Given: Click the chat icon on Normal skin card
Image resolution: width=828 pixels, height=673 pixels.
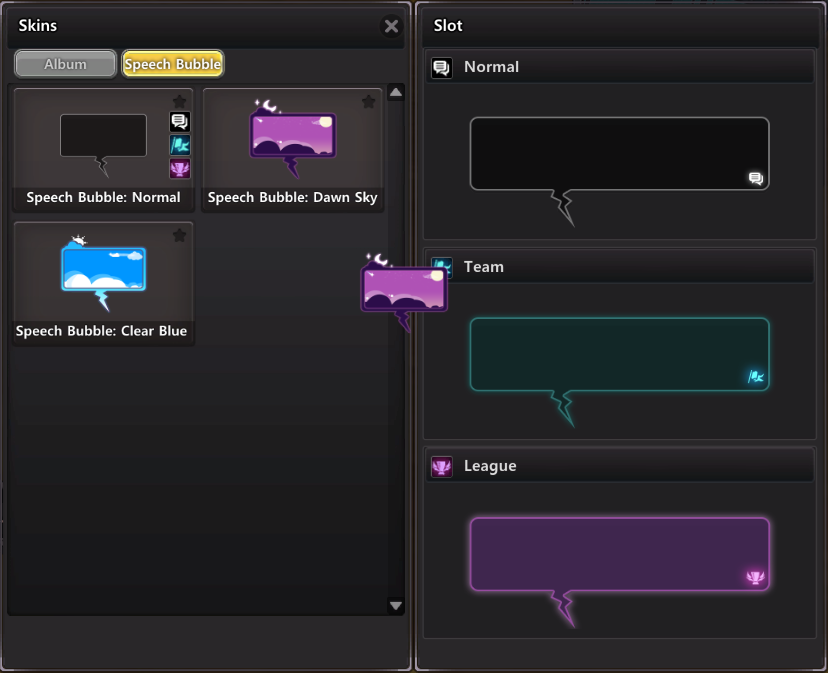Looking at the screenshot, I should coord(179,122).
